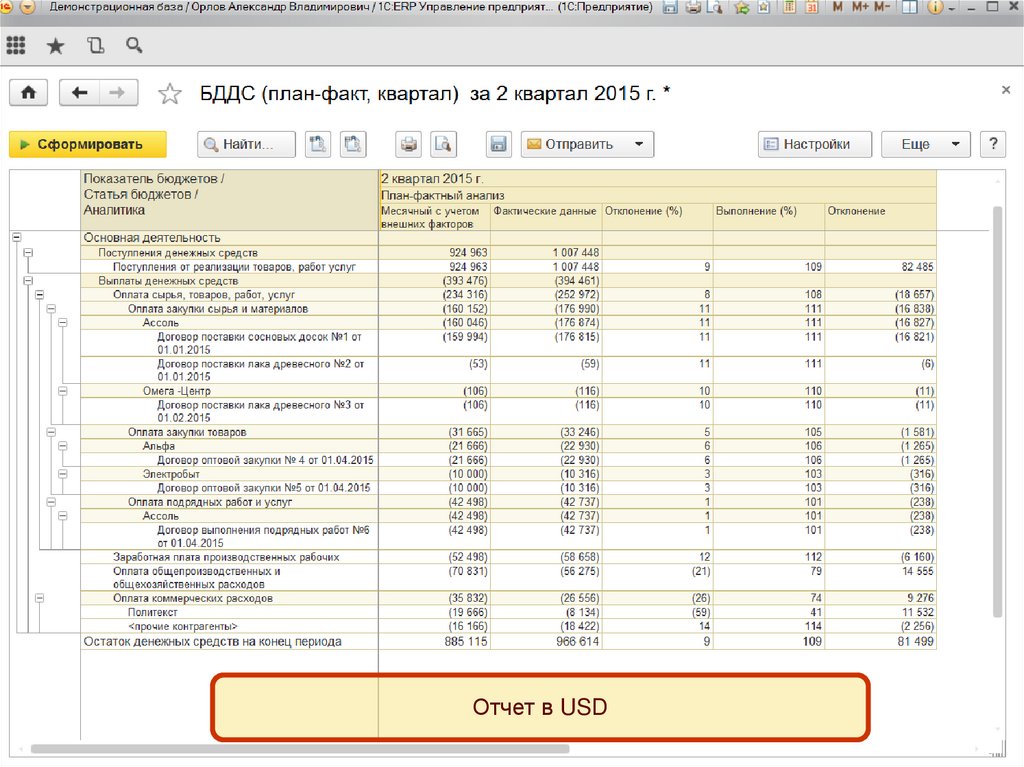Click the global search magnifier icon

[x=133, y=46]
